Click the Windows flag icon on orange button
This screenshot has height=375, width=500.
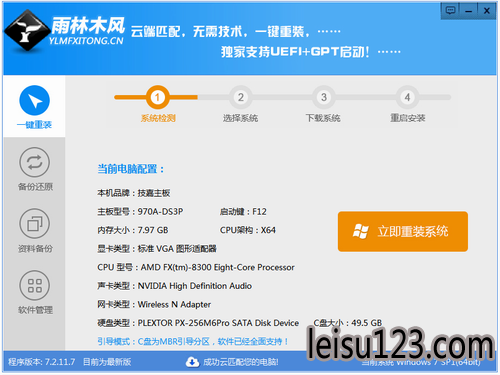[x=361, y=231]
